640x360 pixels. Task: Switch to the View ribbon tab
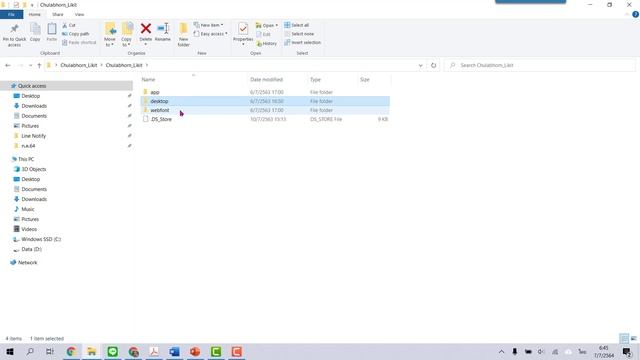pyautogui.click(x=79, y=14)
